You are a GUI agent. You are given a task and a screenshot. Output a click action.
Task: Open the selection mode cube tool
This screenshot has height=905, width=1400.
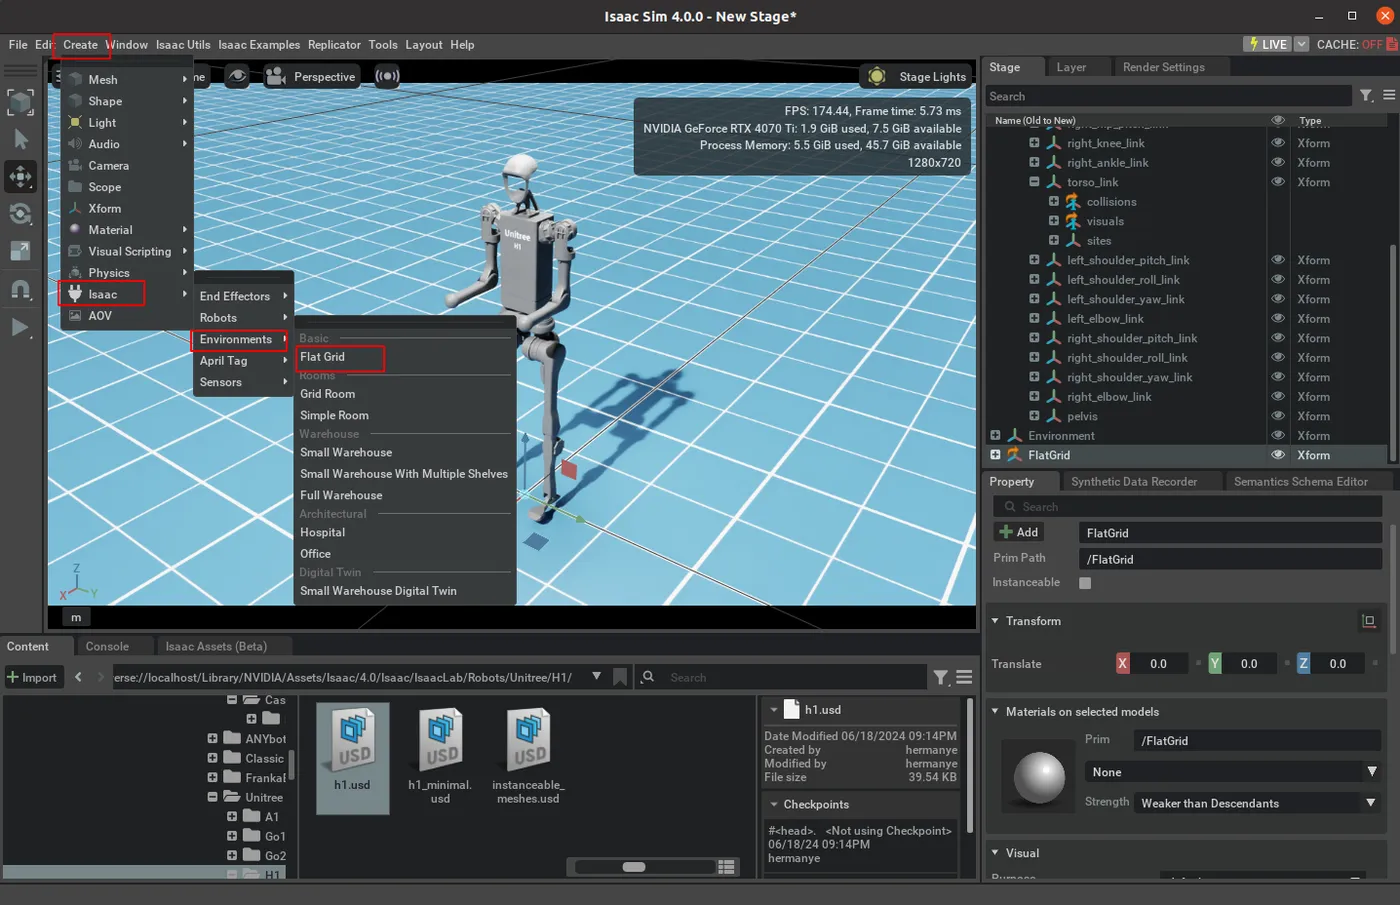tap(20, 101)
